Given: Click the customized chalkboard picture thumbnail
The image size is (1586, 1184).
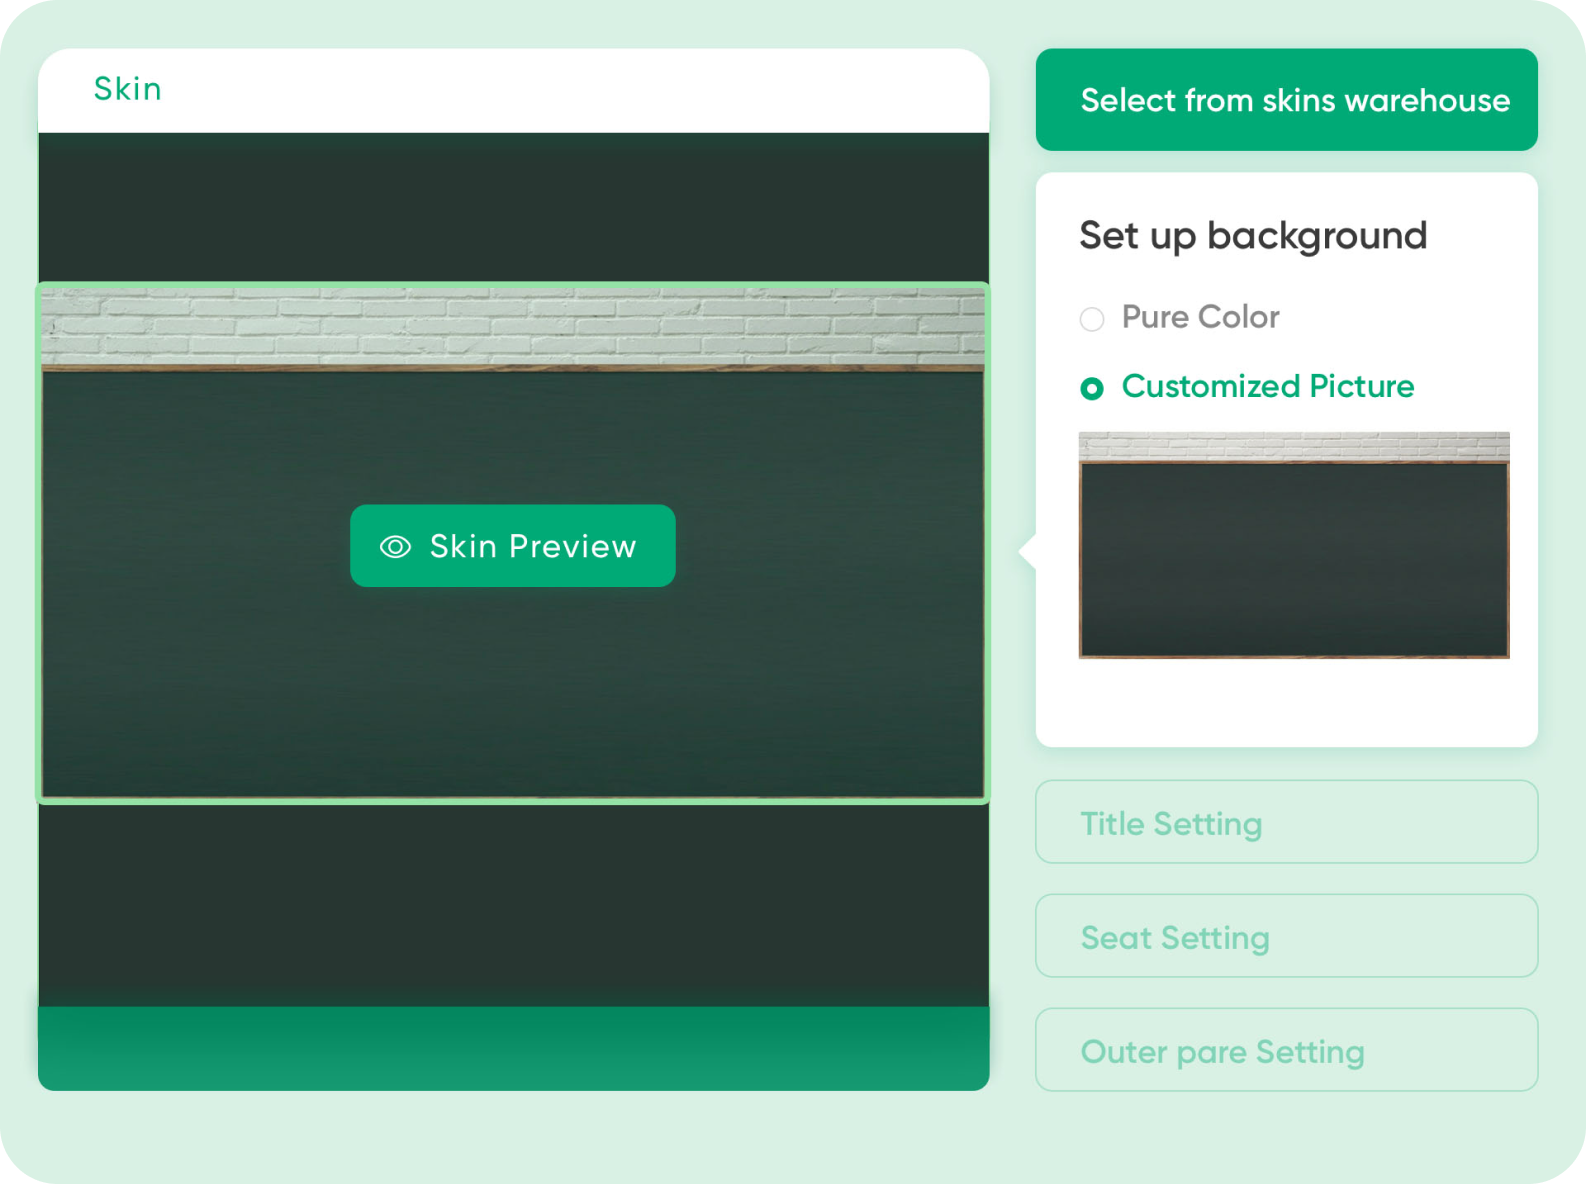Looking at the screenshot, I should [x=1293, y=560].
